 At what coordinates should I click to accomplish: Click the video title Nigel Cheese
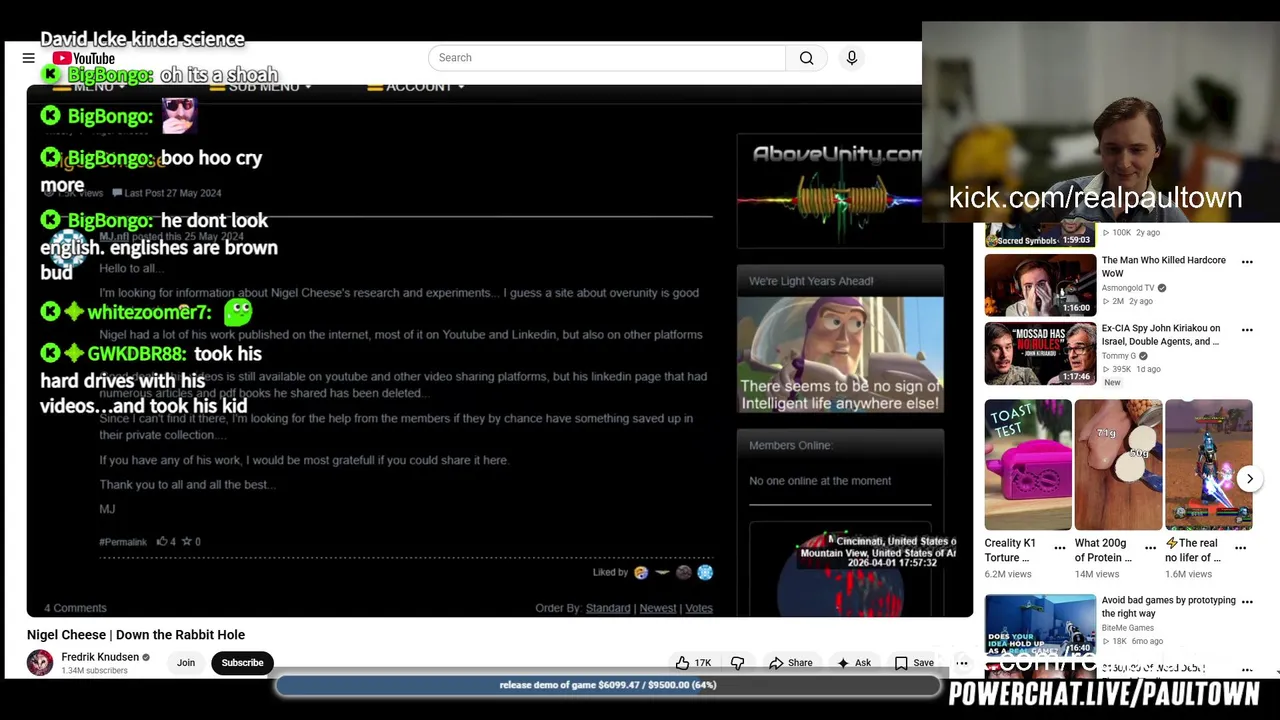pyautogui.click(x=136, y=635)
